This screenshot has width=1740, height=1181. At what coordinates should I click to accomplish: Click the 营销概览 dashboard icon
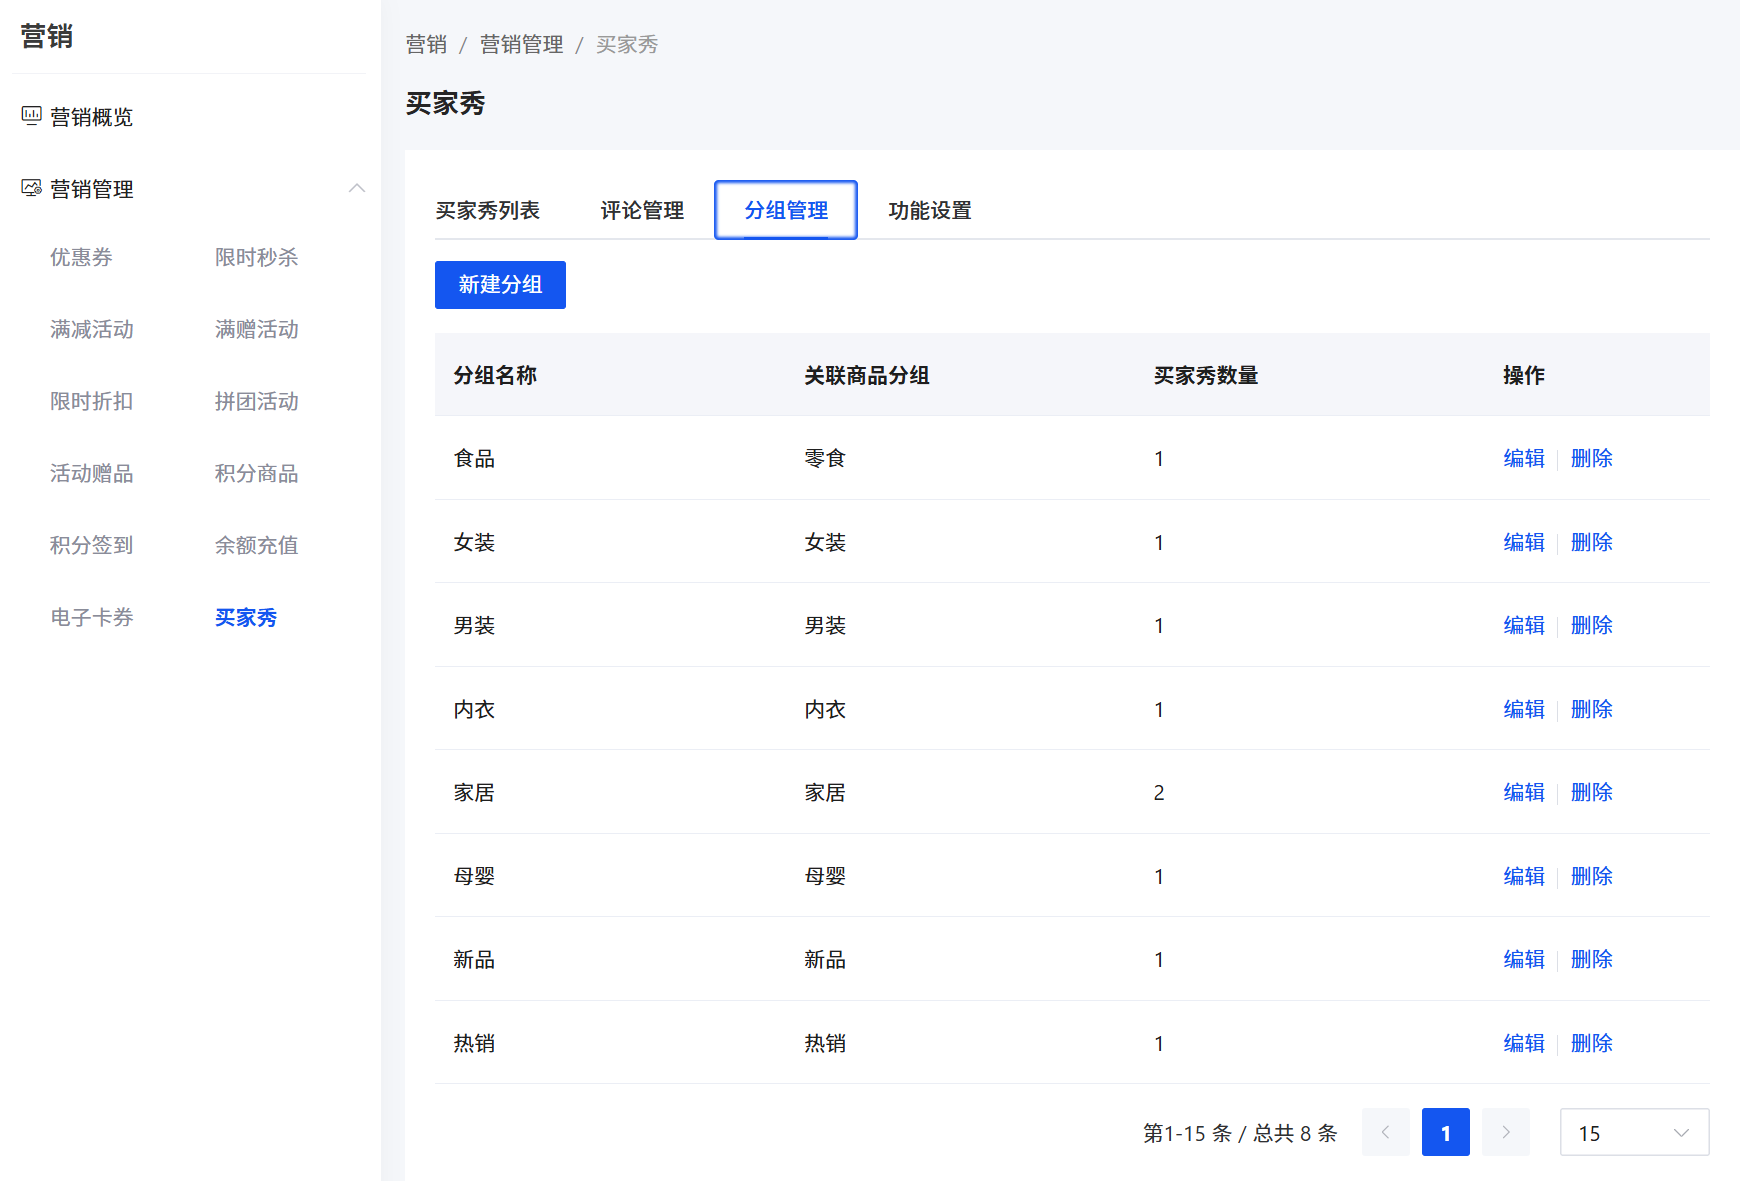(x=31, y=116)
